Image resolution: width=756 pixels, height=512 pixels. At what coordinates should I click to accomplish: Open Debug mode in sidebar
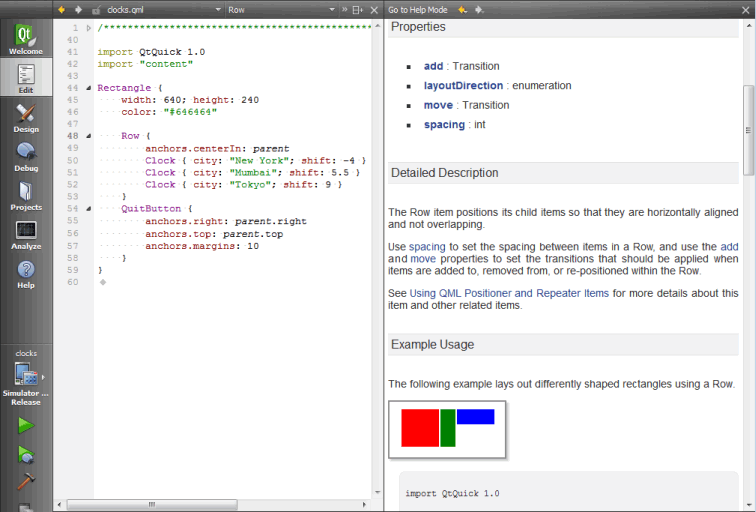tap(25, 157)
